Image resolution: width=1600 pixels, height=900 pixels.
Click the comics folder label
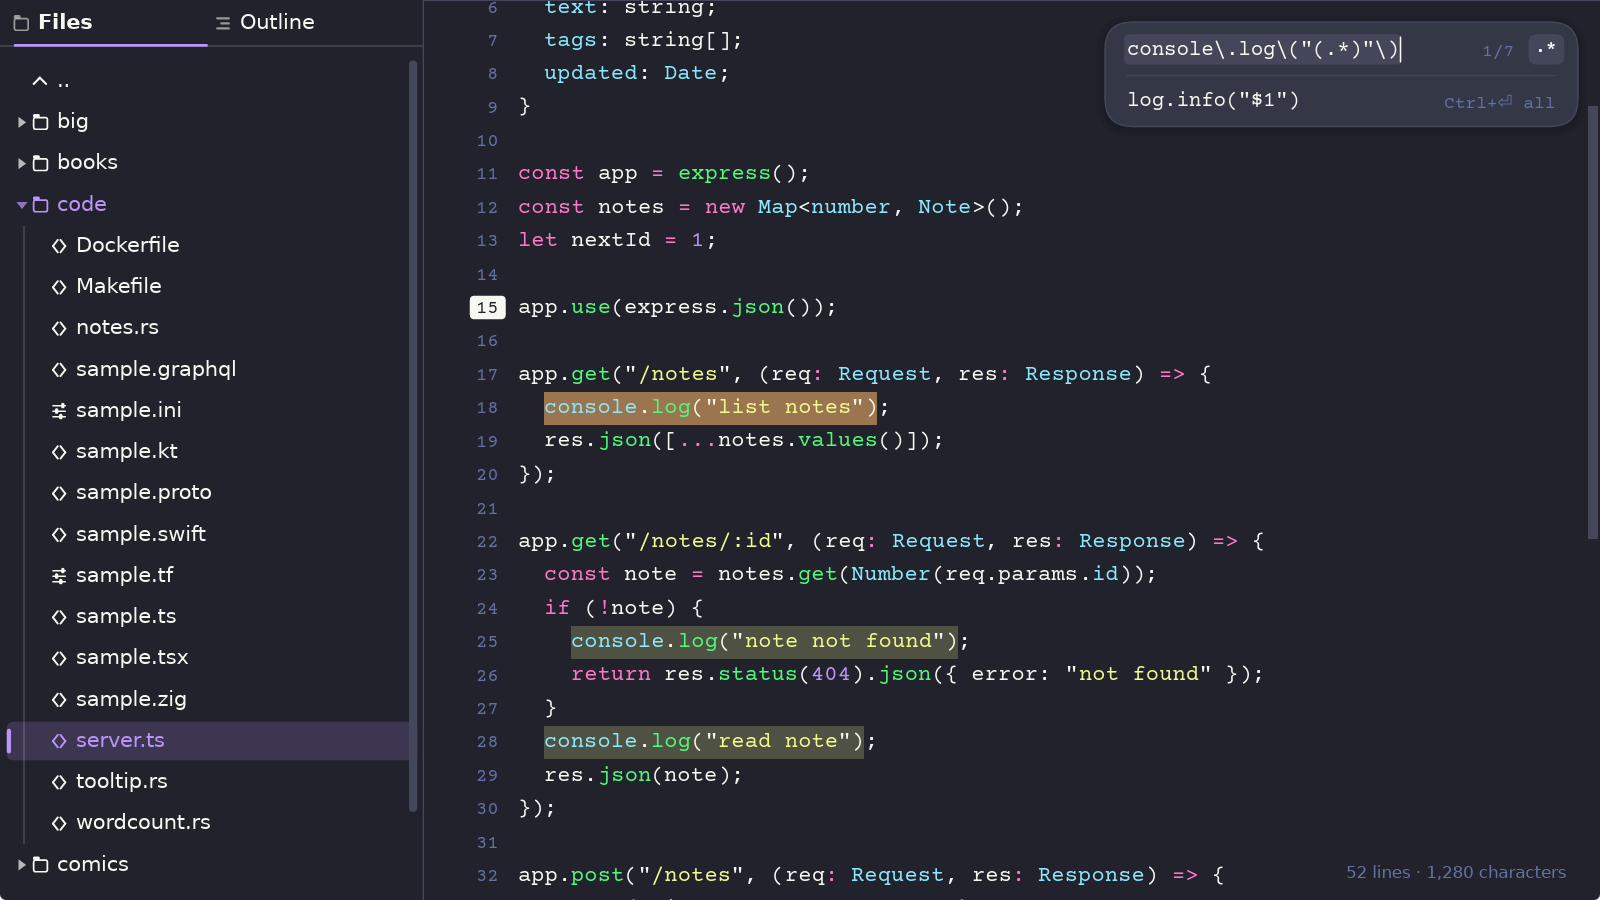93,864
